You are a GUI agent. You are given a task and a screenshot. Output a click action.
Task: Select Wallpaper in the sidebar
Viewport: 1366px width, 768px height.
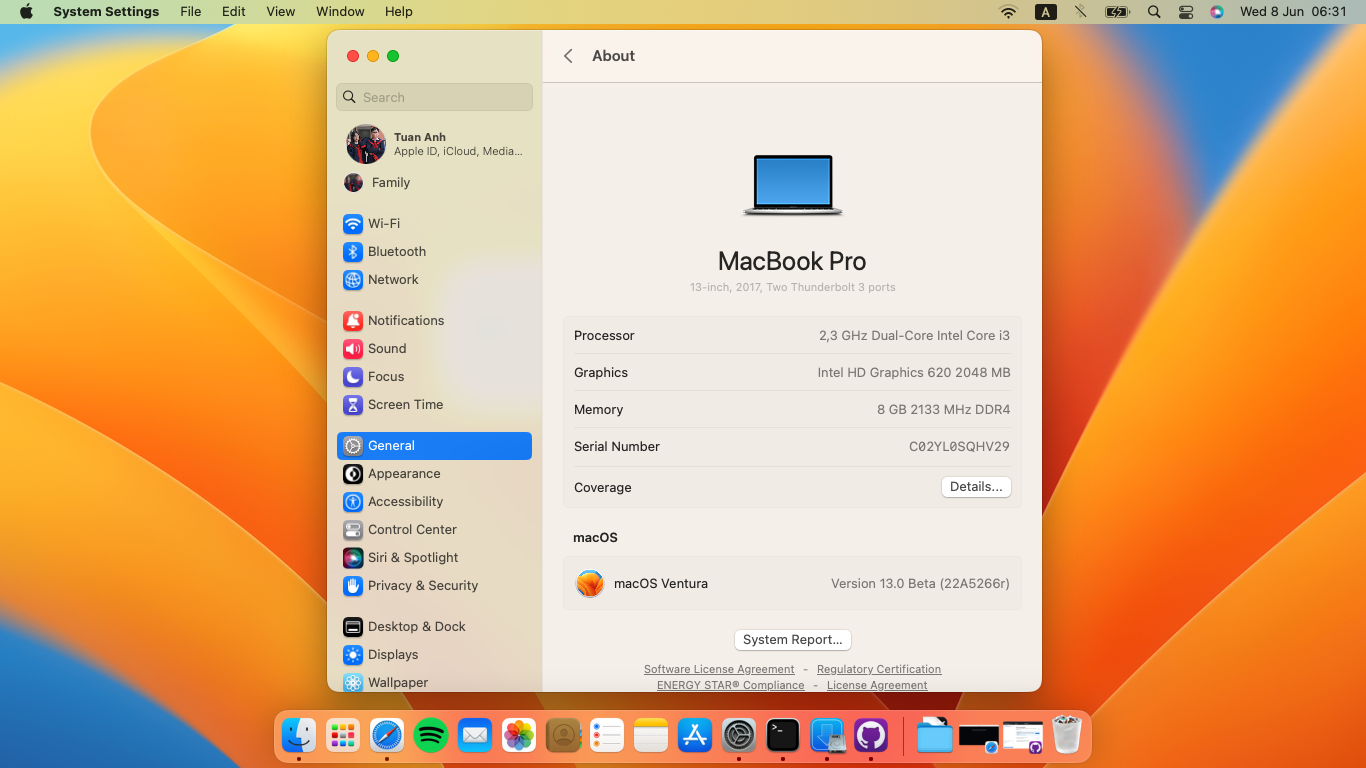point(434,683)
